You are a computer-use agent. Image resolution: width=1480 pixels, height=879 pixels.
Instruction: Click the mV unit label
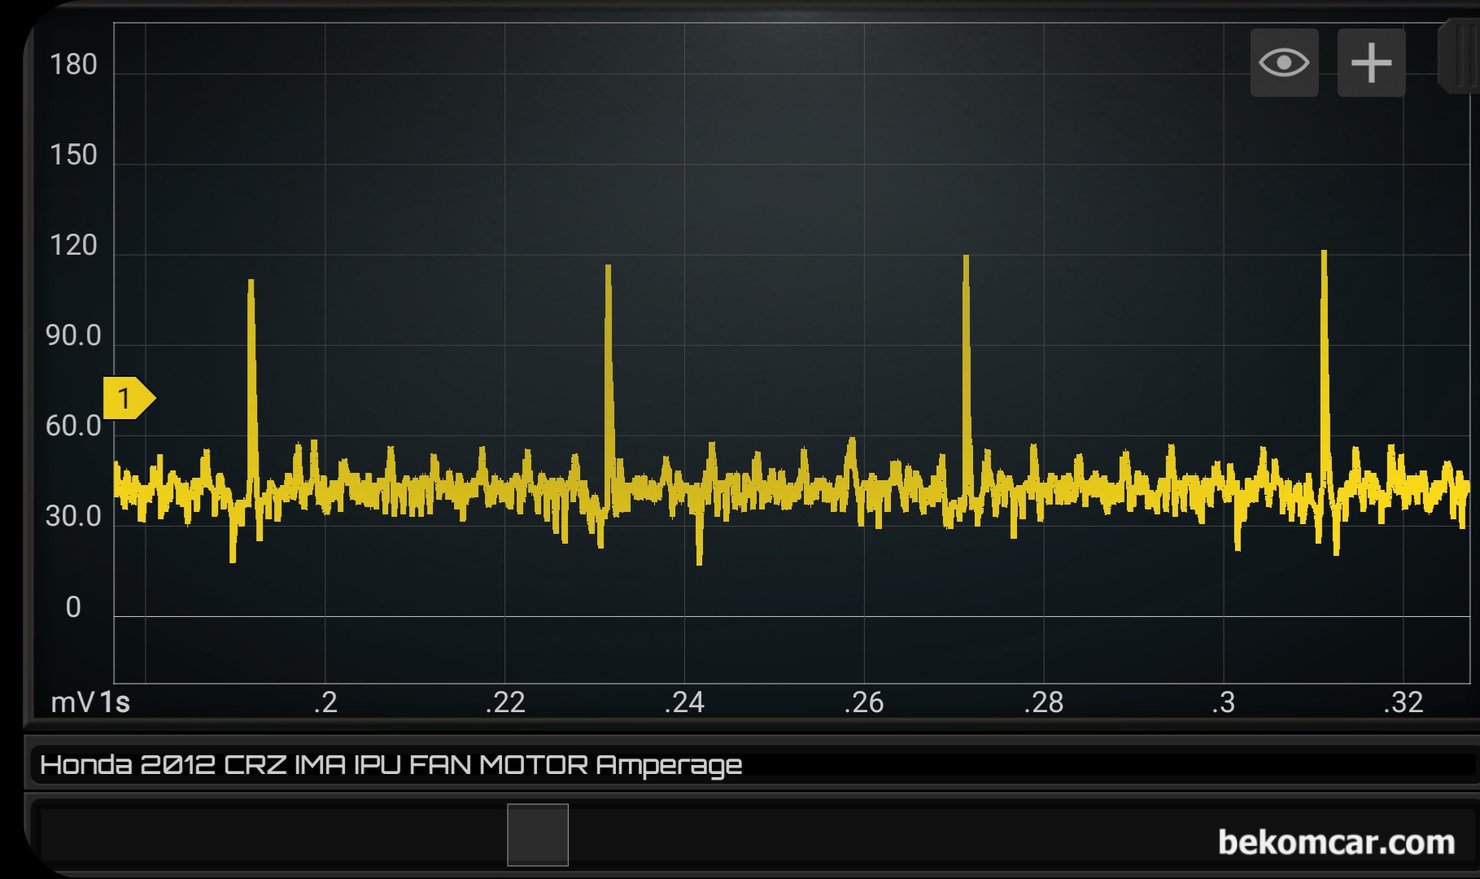point(72,703)
